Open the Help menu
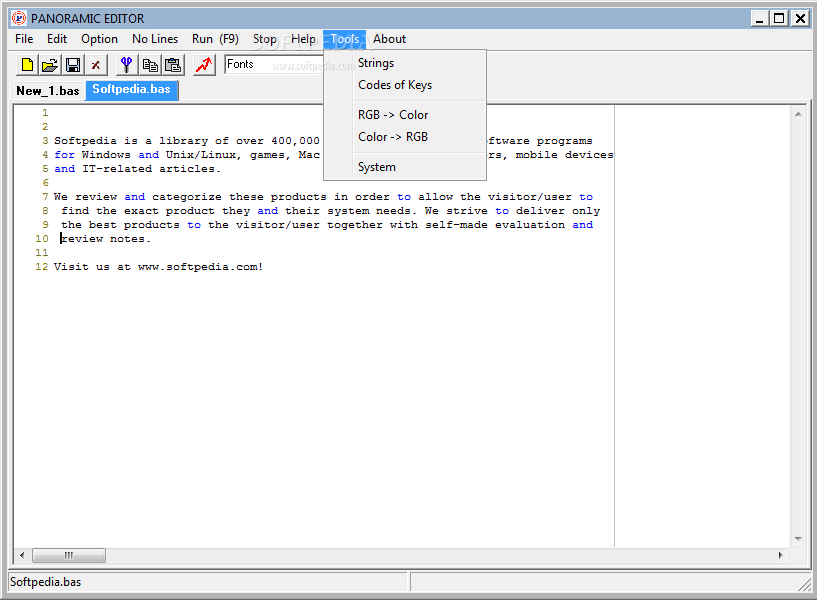This screenshot has height=600, width=817. click(303, 39)
